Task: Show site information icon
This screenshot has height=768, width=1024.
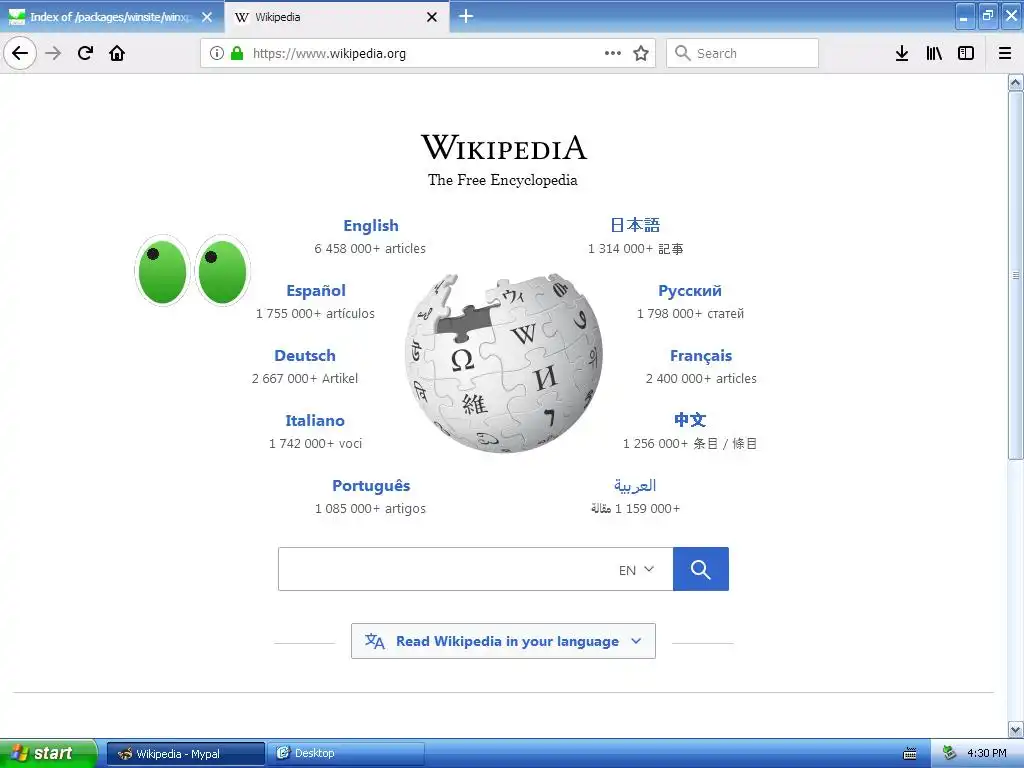Action: [x=217, y=53]
